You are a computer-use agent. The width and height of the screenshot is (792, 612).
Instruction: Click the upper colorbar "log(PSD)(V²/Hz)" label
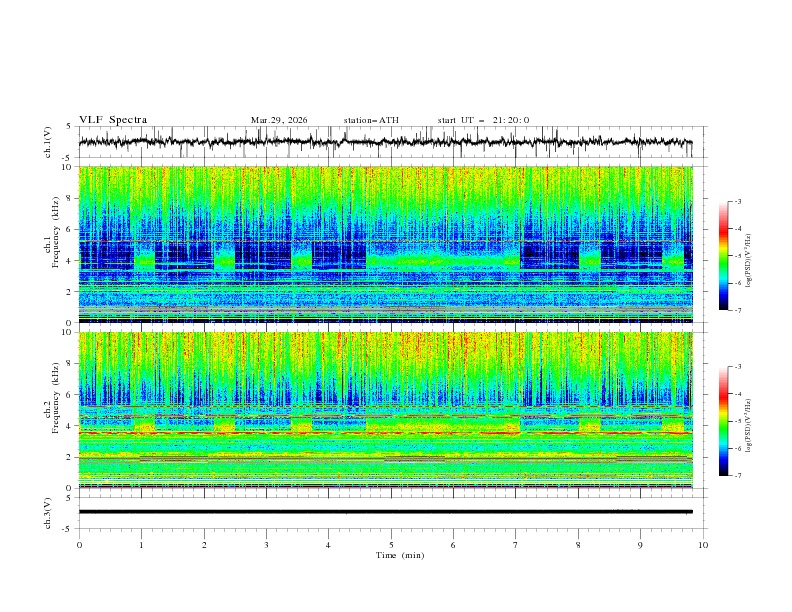[748, 260]
